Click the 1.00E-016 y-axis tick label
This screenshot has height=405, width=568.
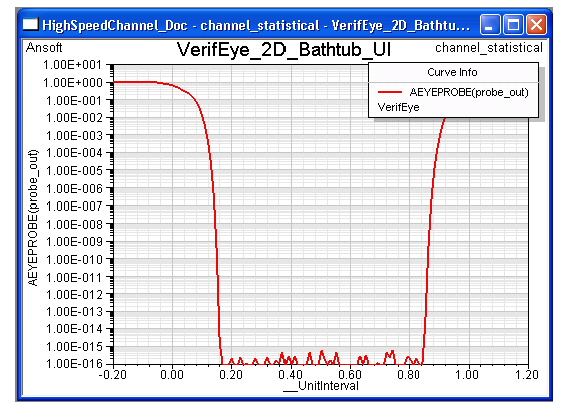coord(75,363)
